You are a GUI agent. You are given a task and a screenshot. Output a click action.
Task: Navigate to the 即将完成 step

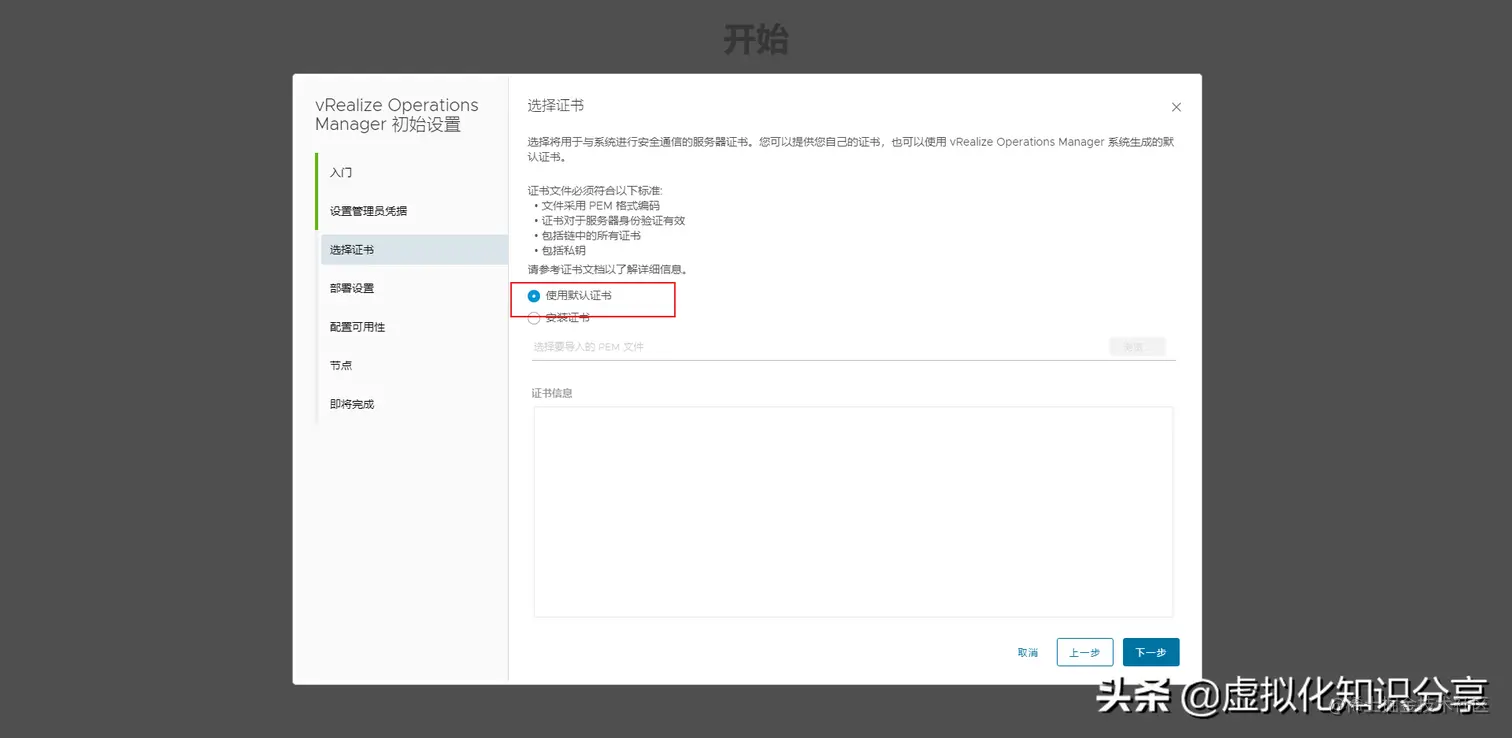coord(354,403)
